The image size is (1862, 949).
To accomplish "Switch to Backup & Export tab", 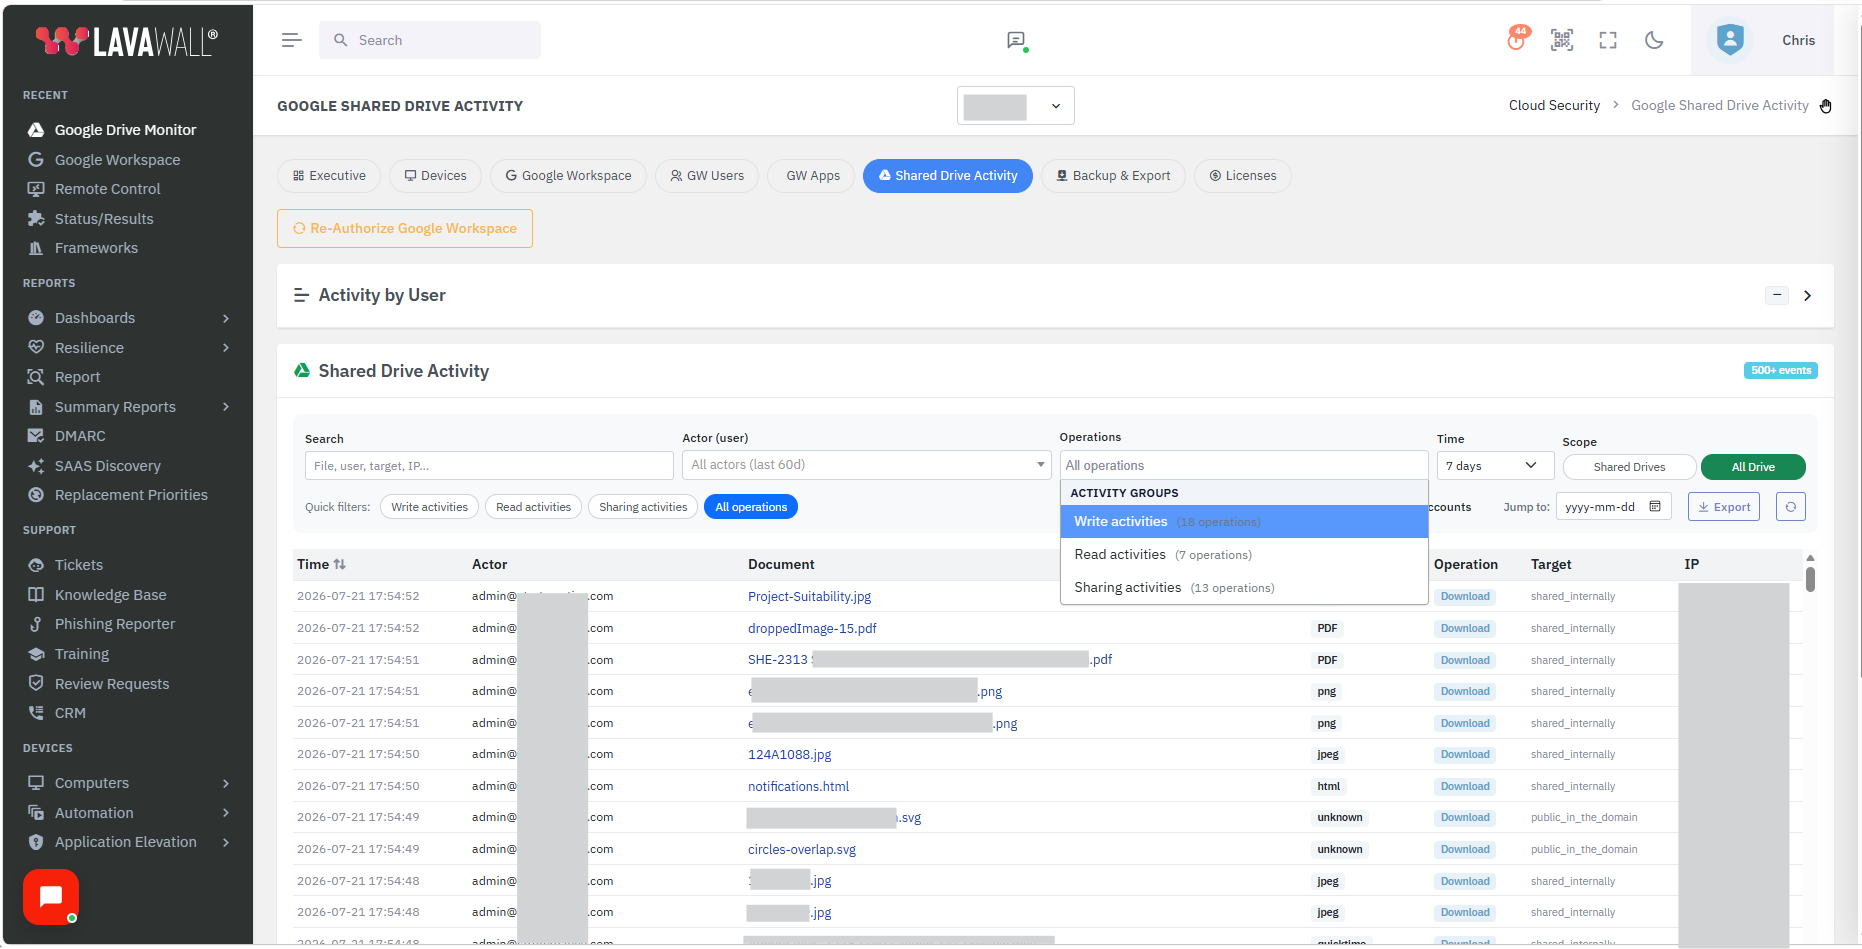I will pyautogui.click(x=1113, y=176).
